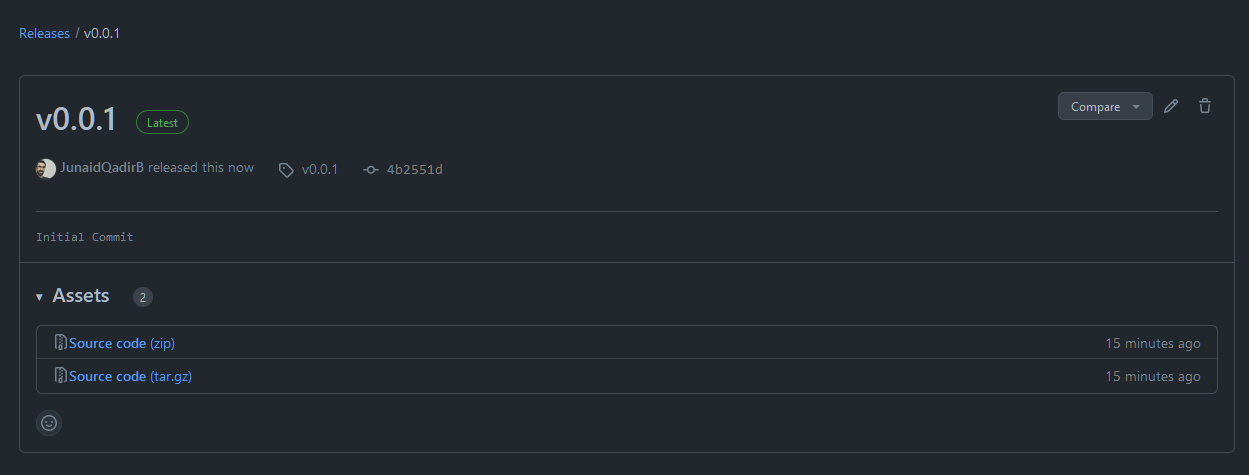The height and width of the screenshot is (475, 1249).
Task: Click the Assets count badge showing 2
Action: (x=143, y=297)
